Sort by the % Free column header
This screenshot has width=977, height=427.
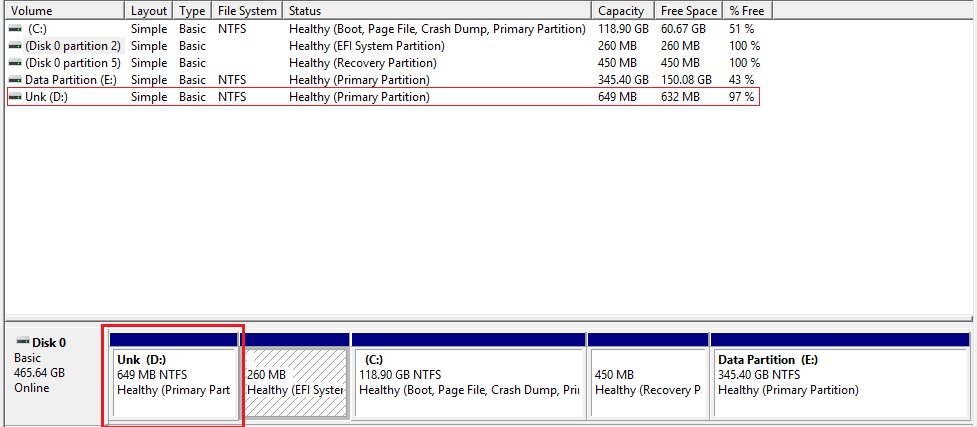point(748,11)
